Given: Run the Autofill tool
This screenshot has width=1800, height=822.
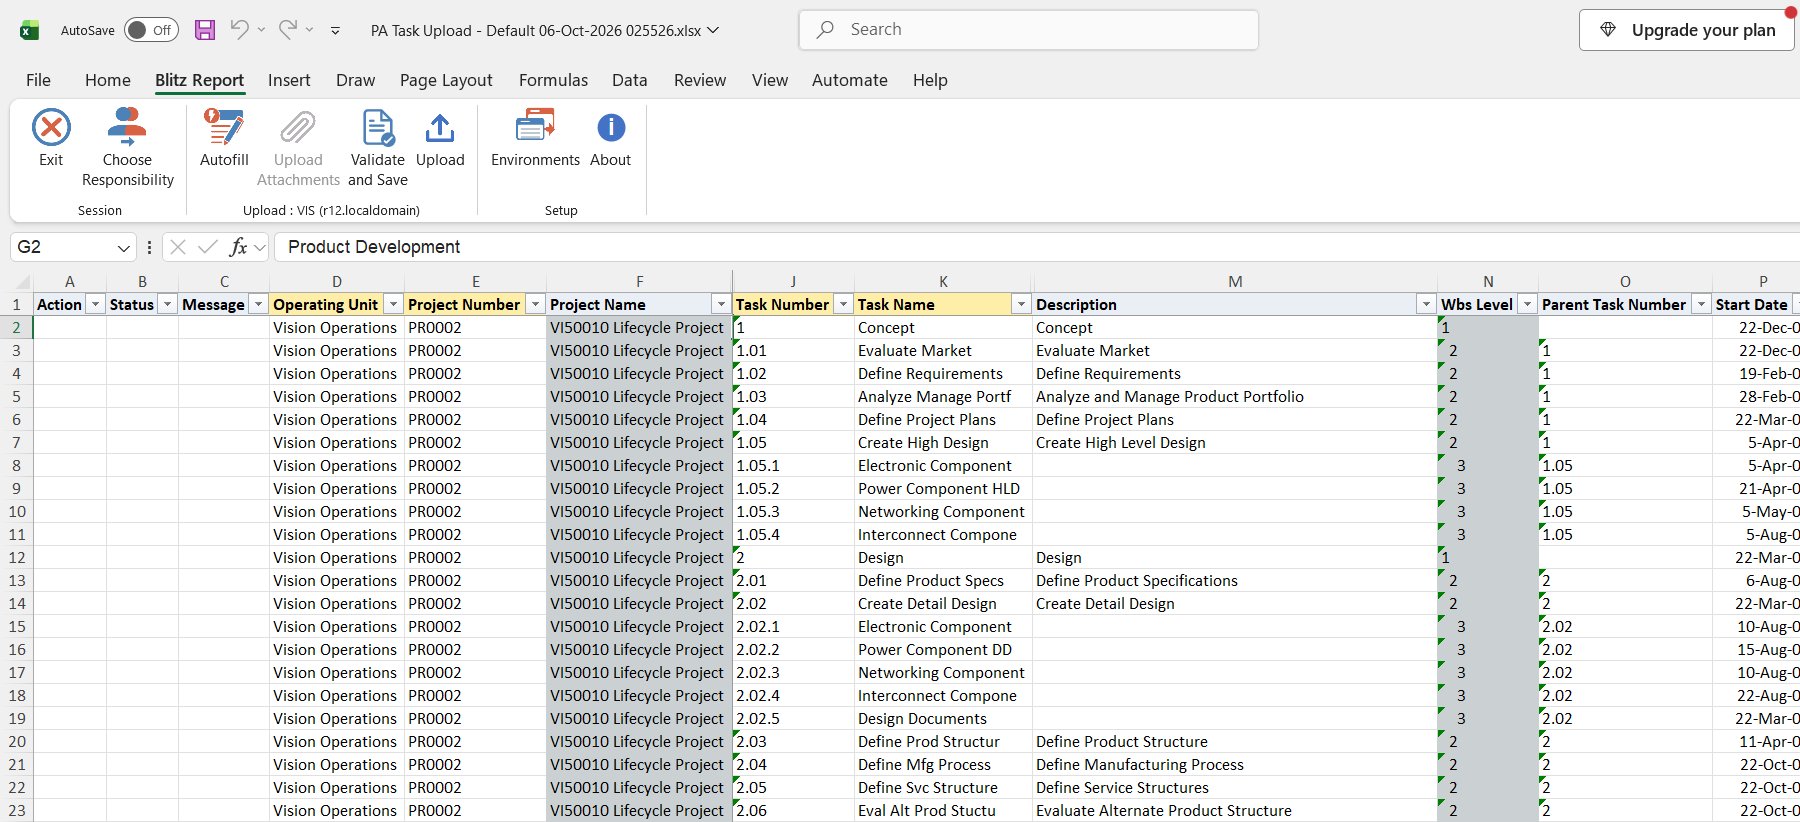Looking at the screenshot, I should (x=224, y=138).
